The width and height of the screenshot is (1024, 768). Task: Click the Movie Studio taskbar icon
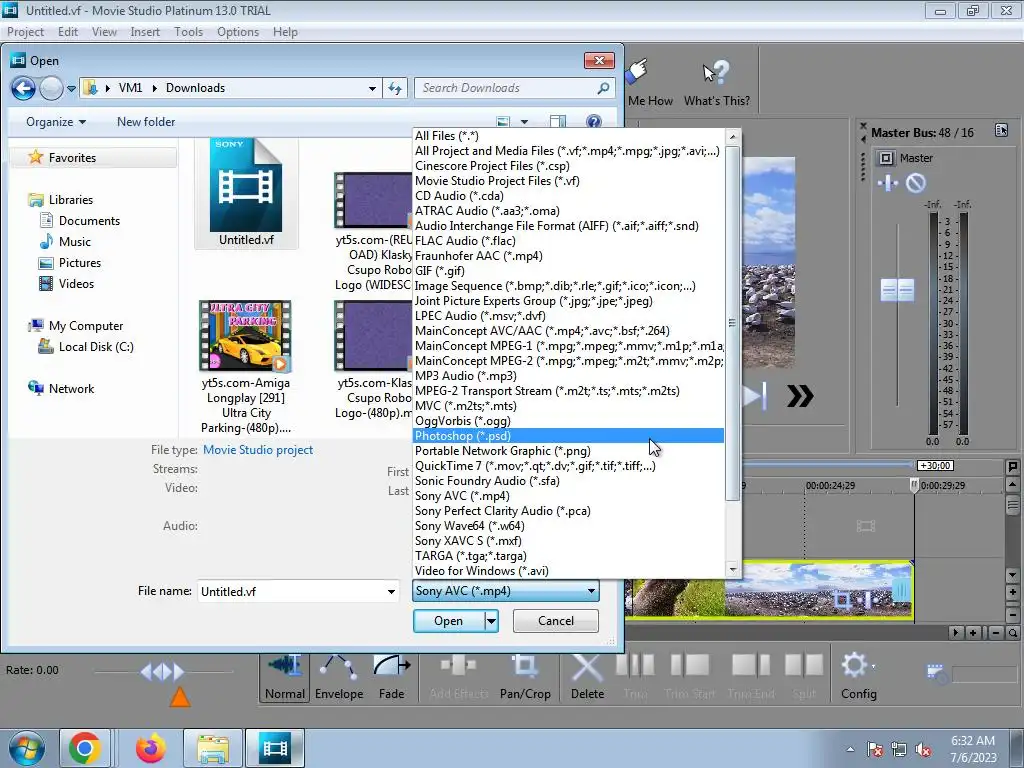click(275, 748)
